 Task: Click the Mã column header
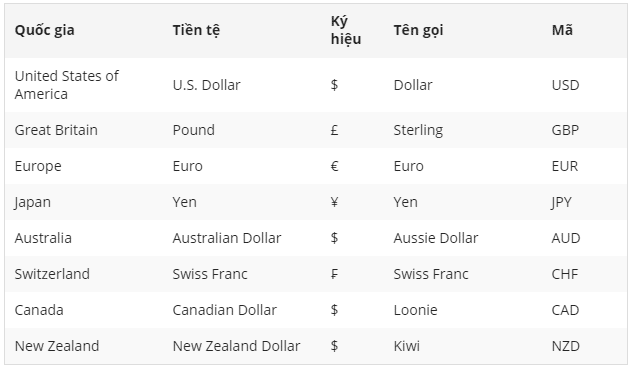(562, 30)
